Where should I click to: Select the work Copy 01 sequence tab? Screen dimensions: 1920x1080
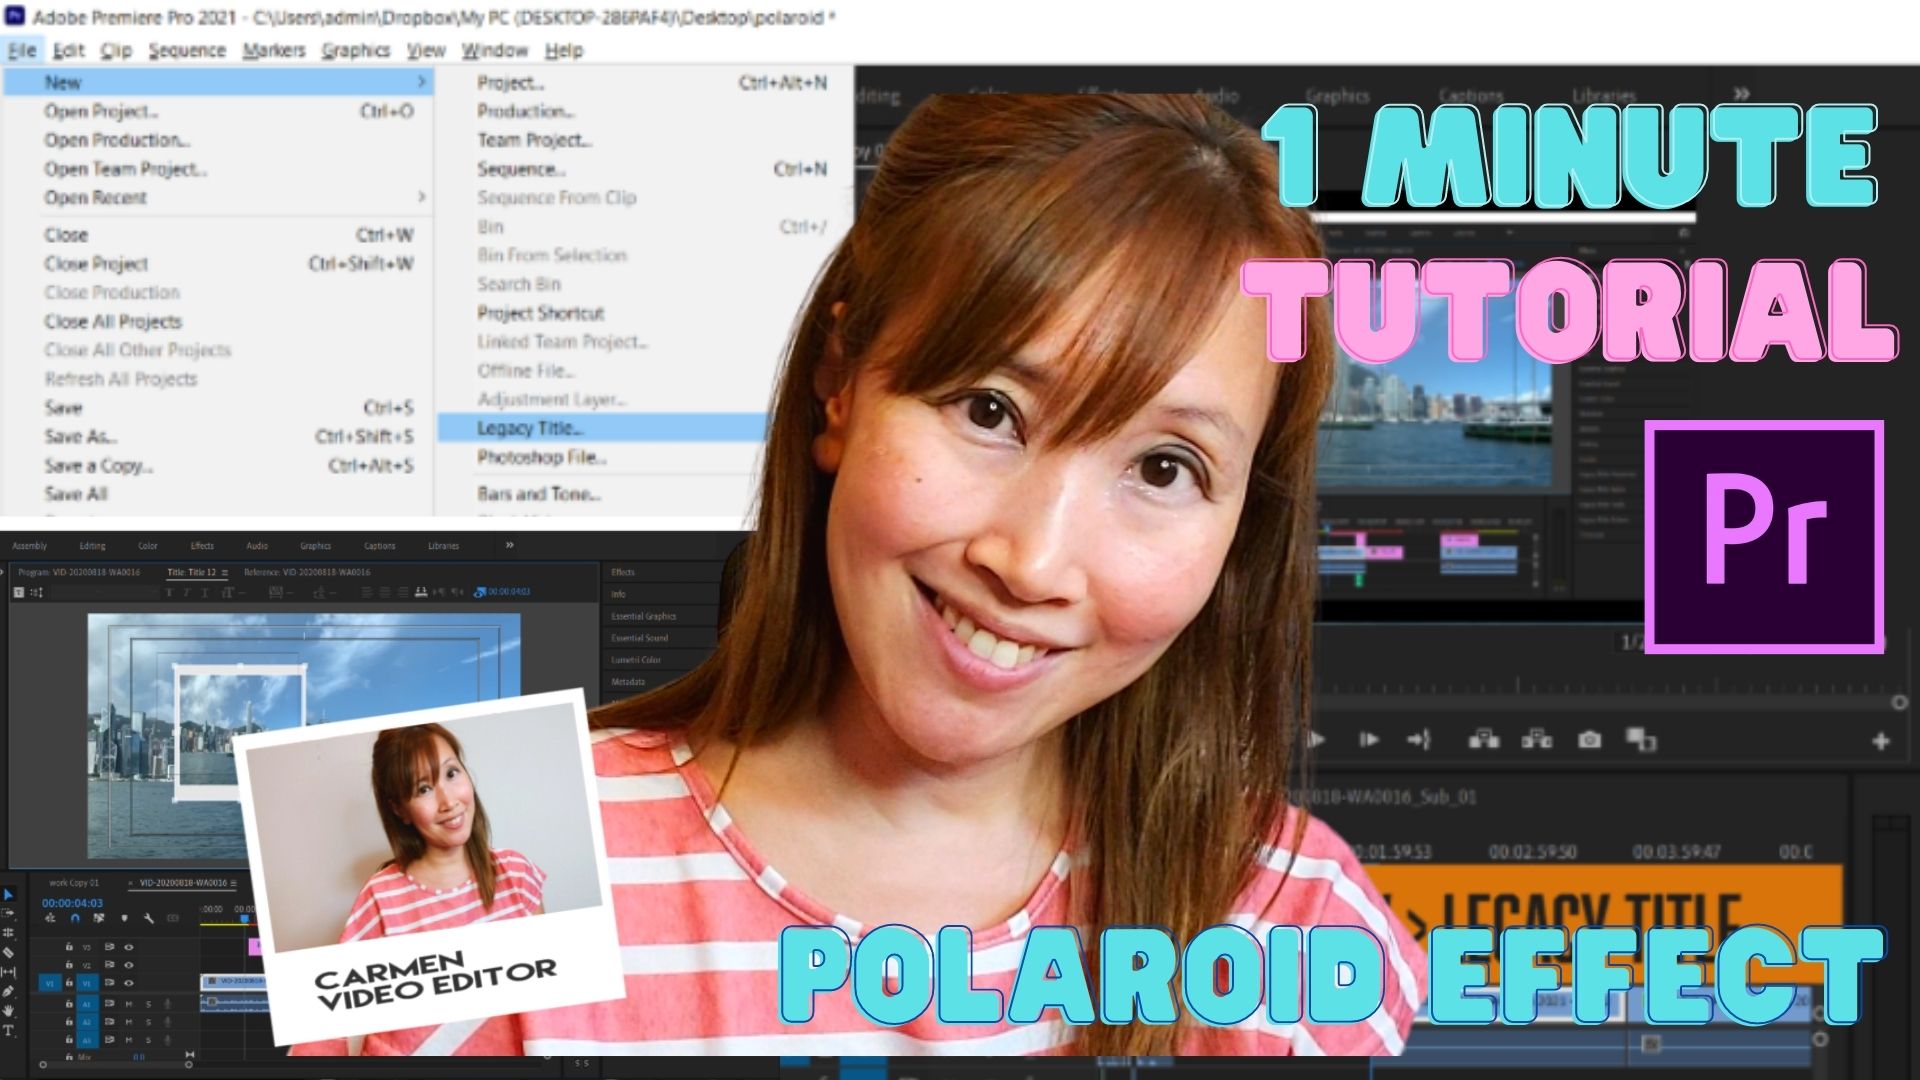coord(74,883)
